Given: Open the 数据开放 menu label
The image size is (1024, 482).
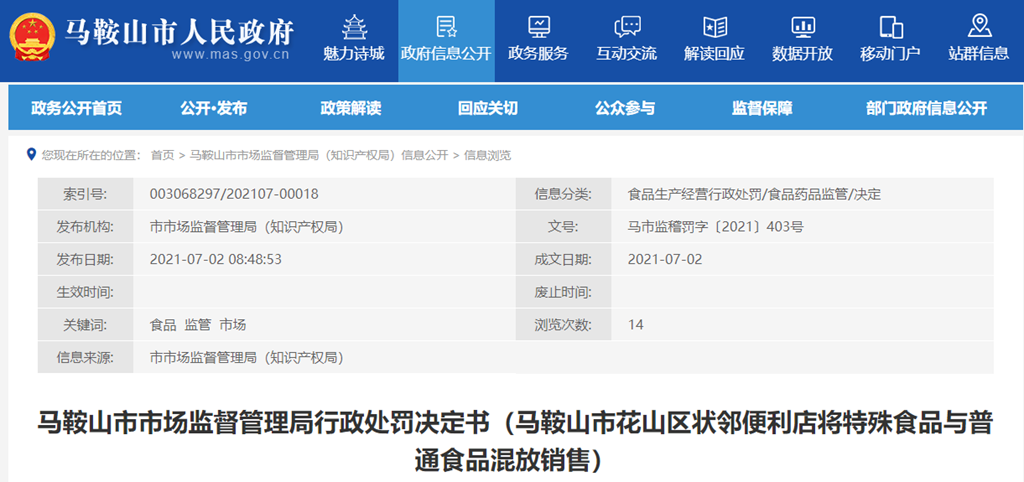Looking at the screenshot, I should tap(803, 54).
